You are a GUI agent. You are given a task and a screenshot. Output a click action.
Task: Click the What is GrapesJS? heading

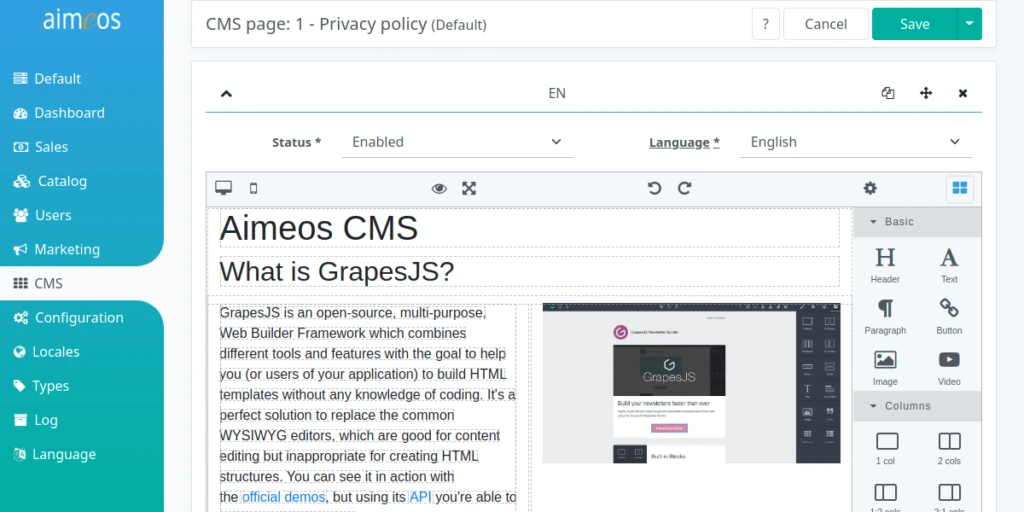click(x=530, y=272)
